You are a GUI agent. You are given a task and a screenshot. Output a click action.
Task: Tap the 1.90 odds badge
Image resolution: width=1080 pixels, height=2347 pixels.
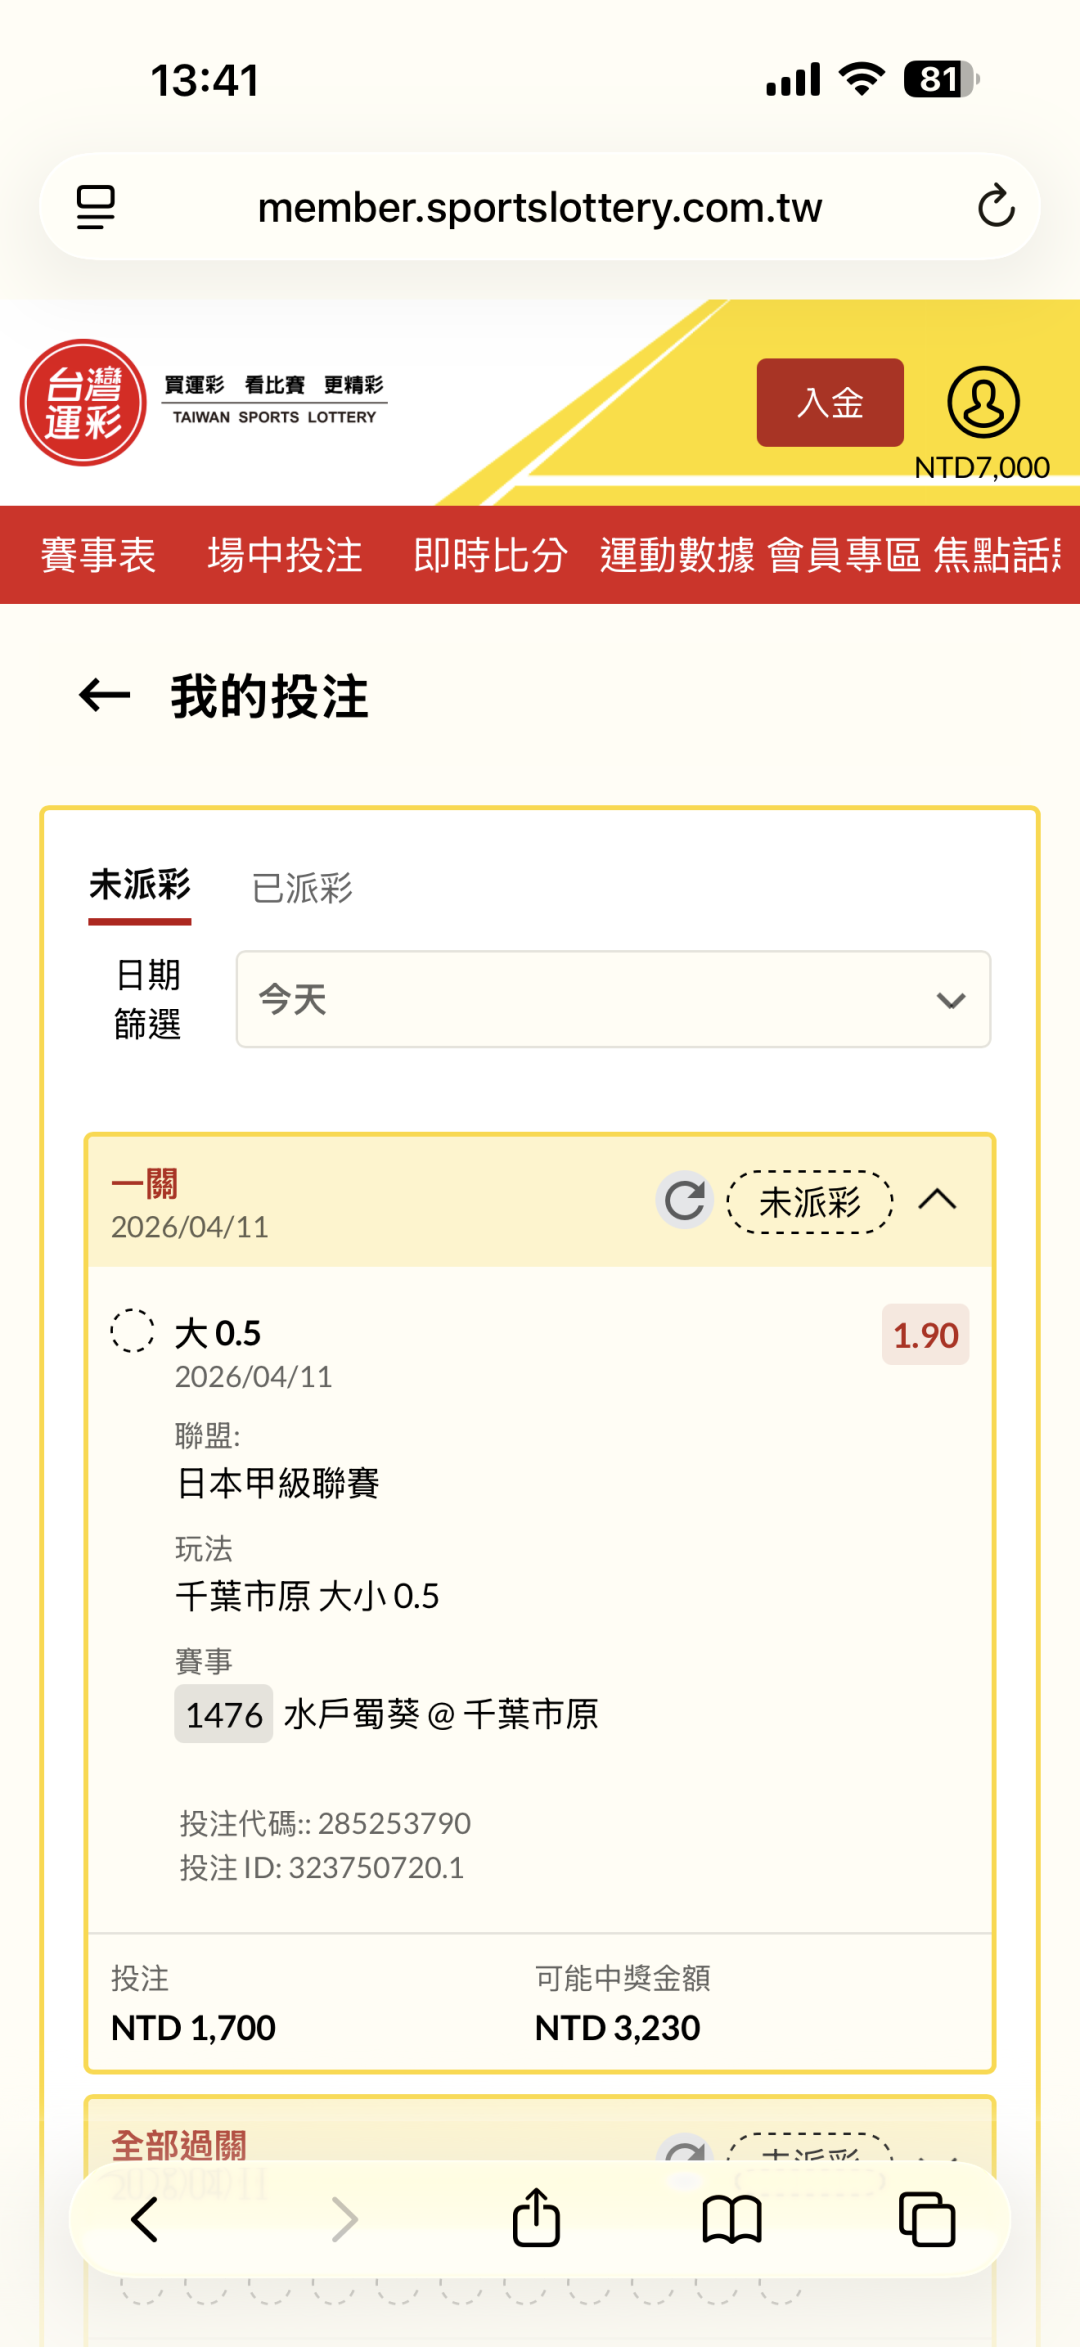[925, 1335]
